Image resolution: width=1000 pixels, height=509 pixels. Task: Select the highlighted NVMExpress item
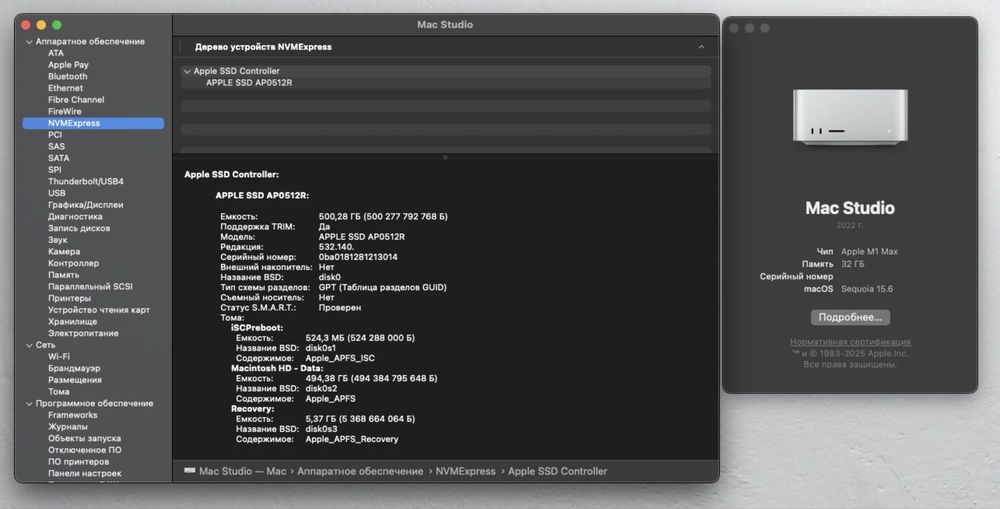point(93,123)
